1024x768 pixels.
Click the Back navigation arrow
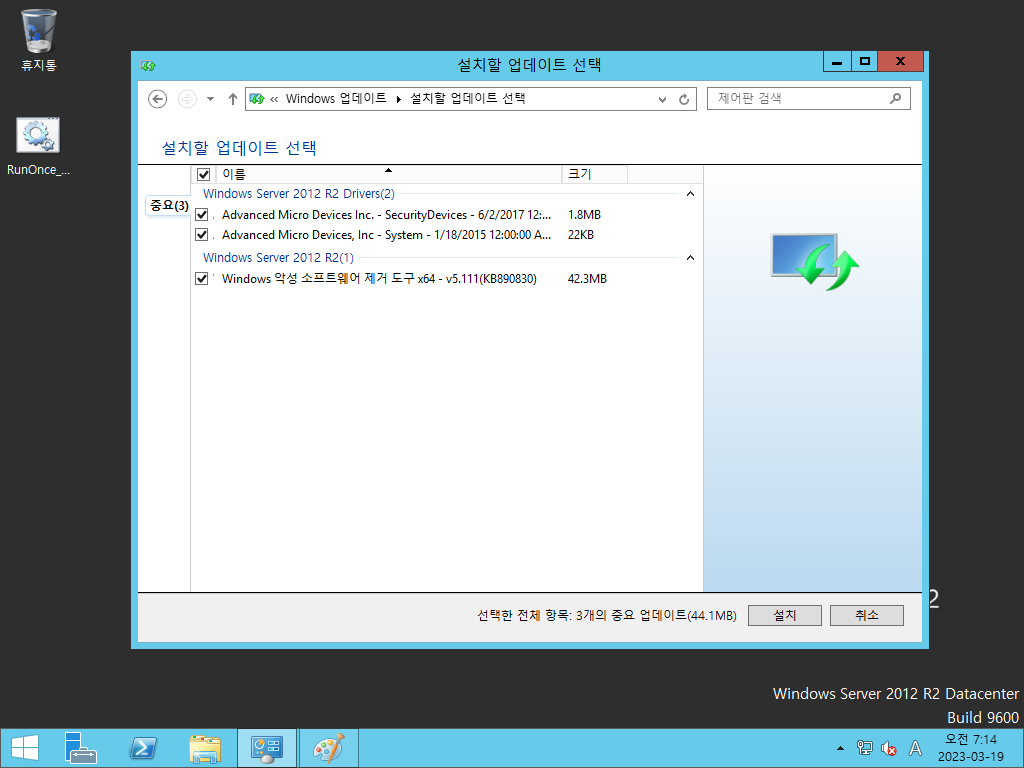157,99
